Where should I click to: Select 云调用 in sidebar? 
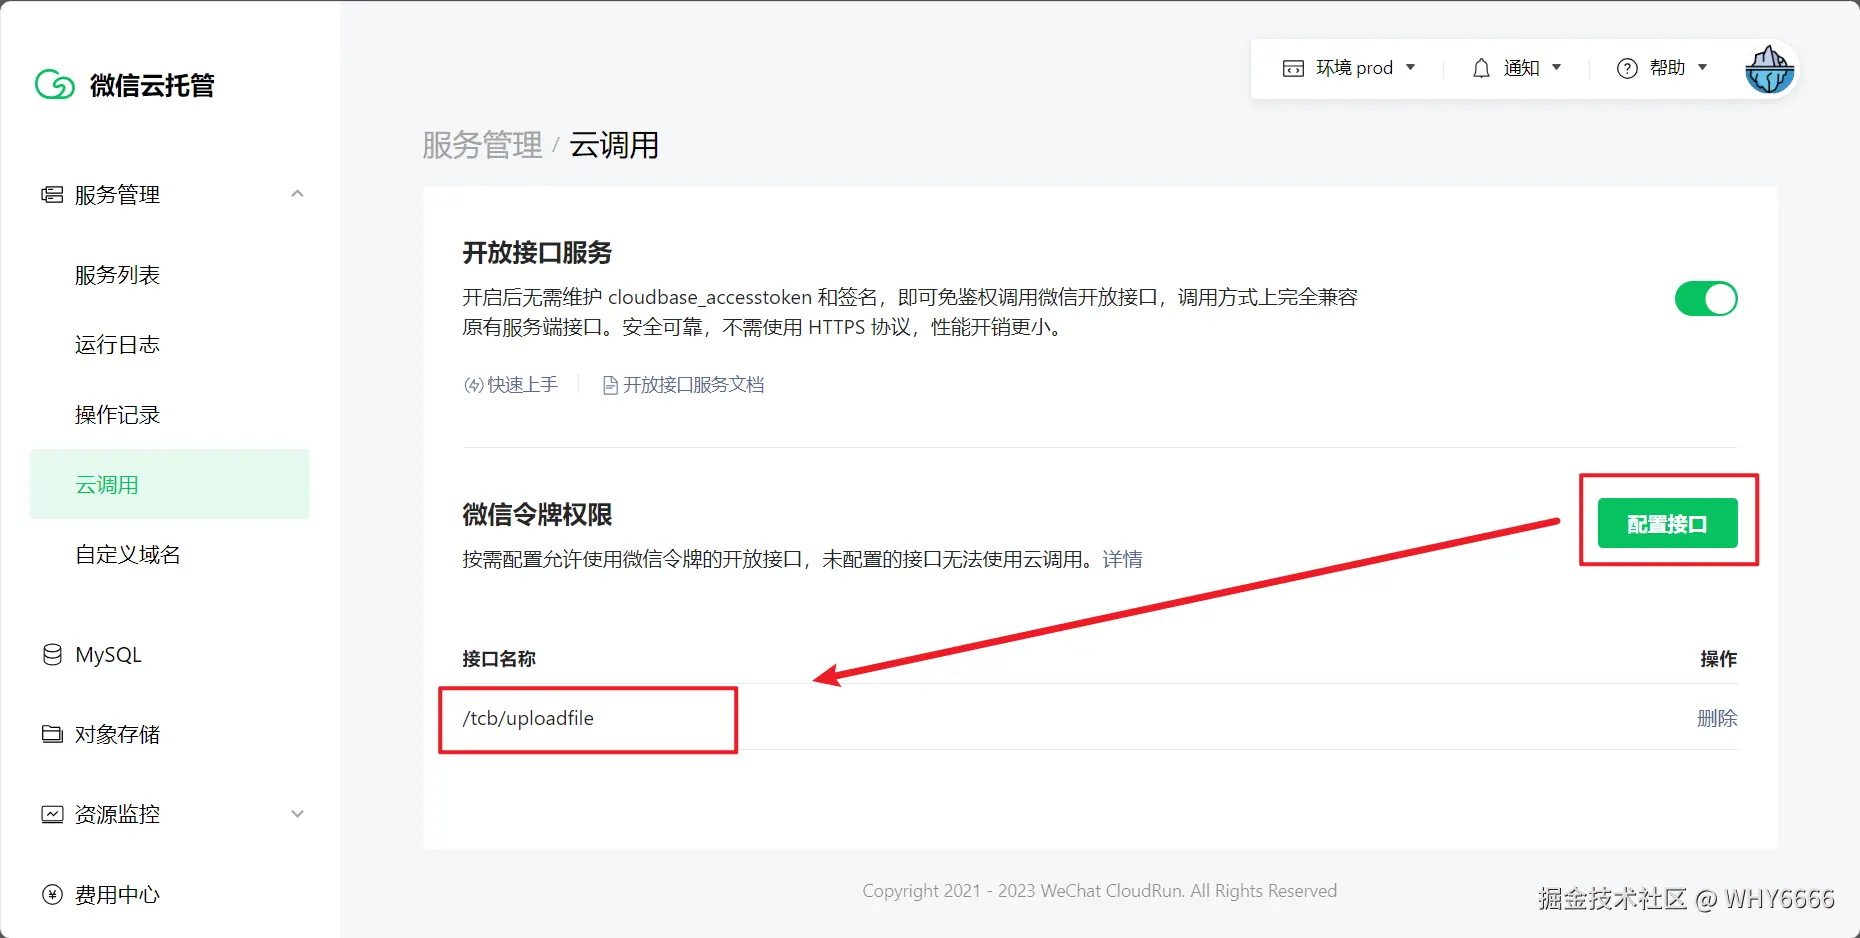(x=170, y=484)
